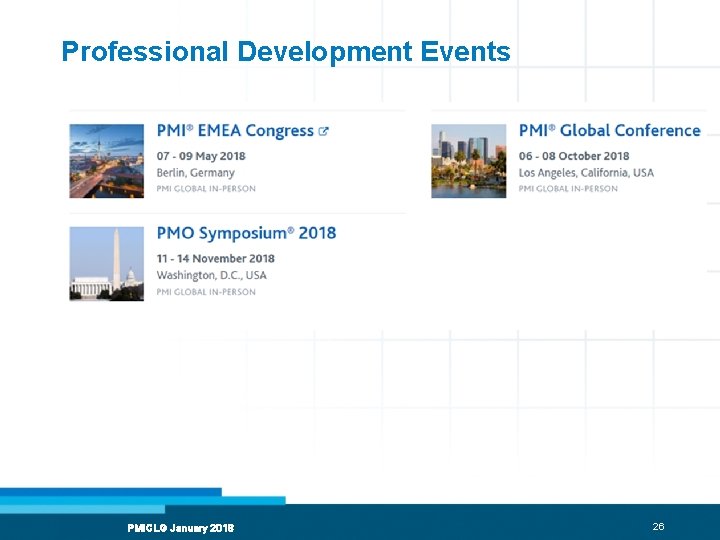
Task: Click the slide page number 26
Action: 658,527
